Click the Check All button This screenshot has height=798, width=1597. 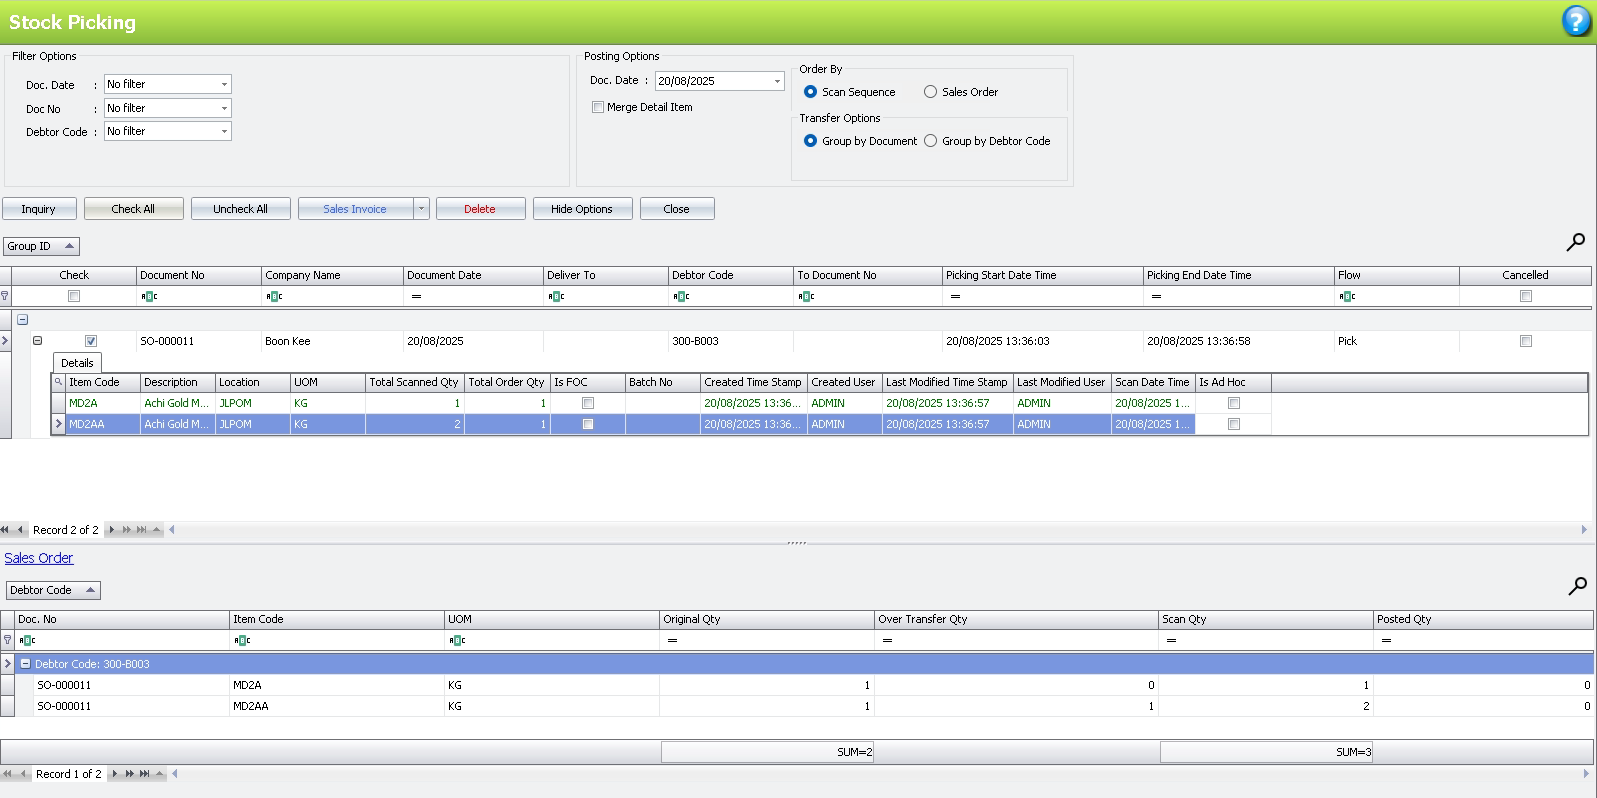click(x=133, y=209)
